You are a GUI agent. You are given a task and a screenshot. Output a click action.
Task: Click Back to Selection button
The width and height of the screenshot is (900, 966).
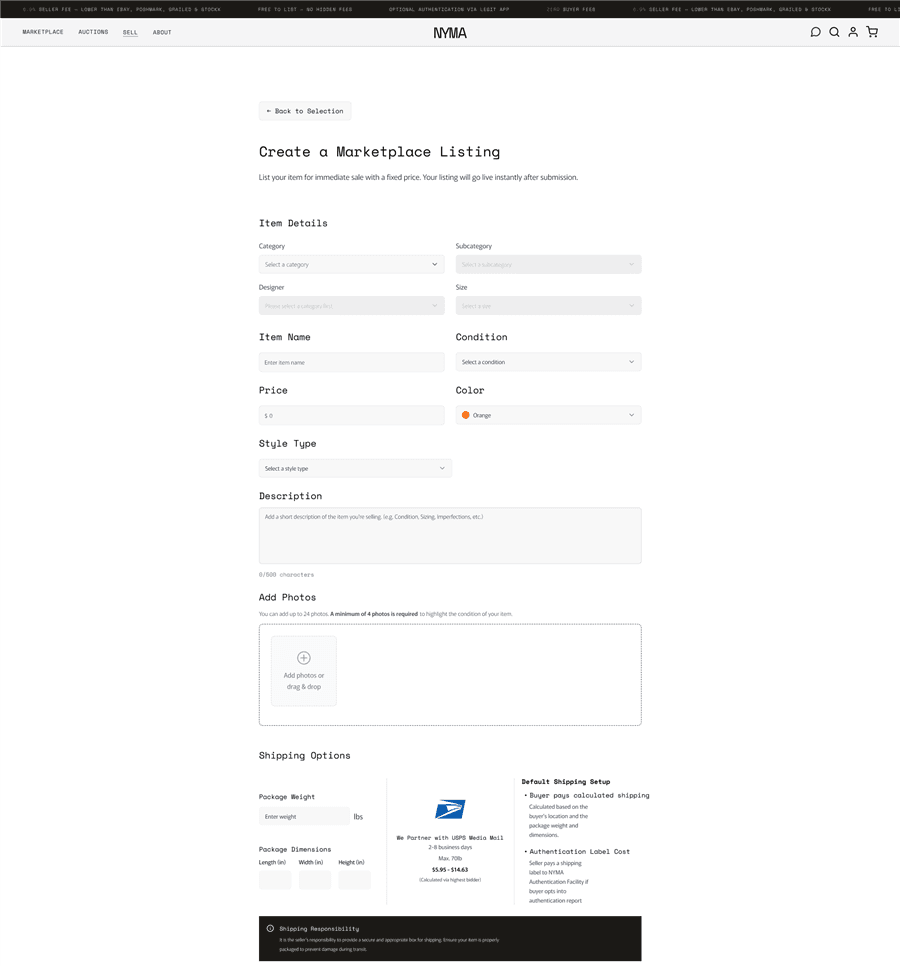[305, 111]
